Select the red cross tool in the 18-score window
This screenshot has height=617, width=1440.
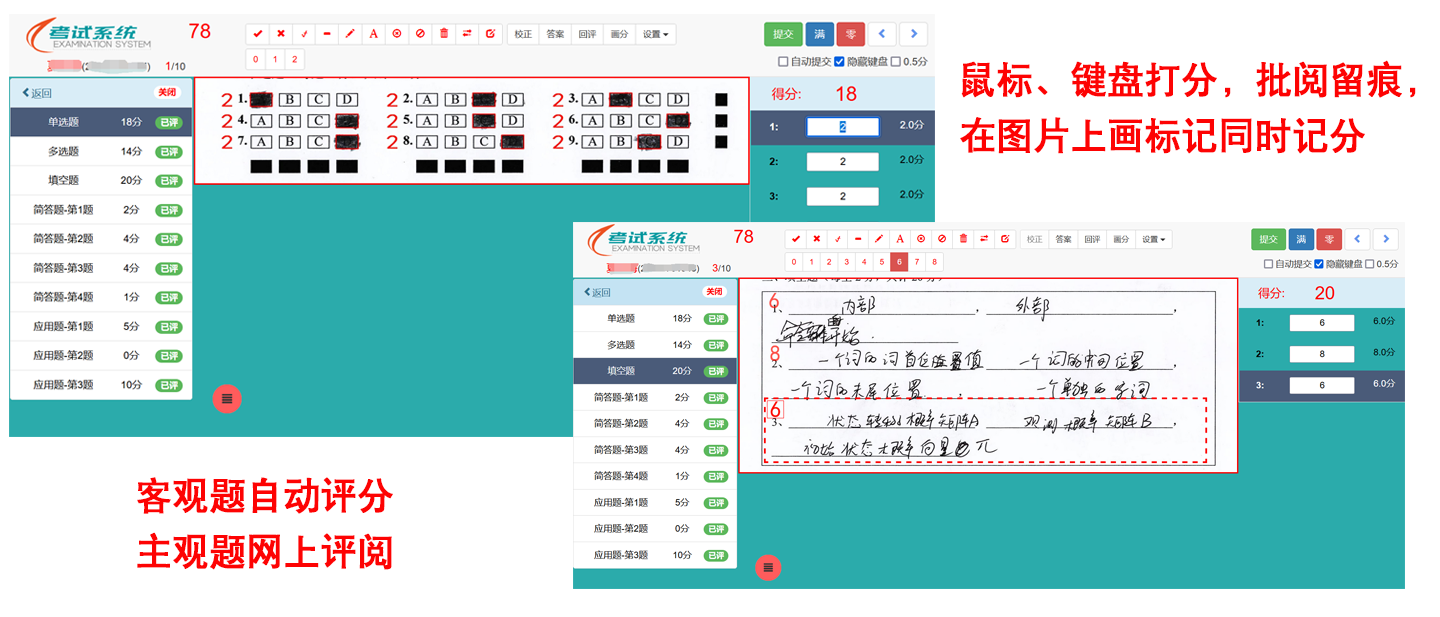[281, 33]
